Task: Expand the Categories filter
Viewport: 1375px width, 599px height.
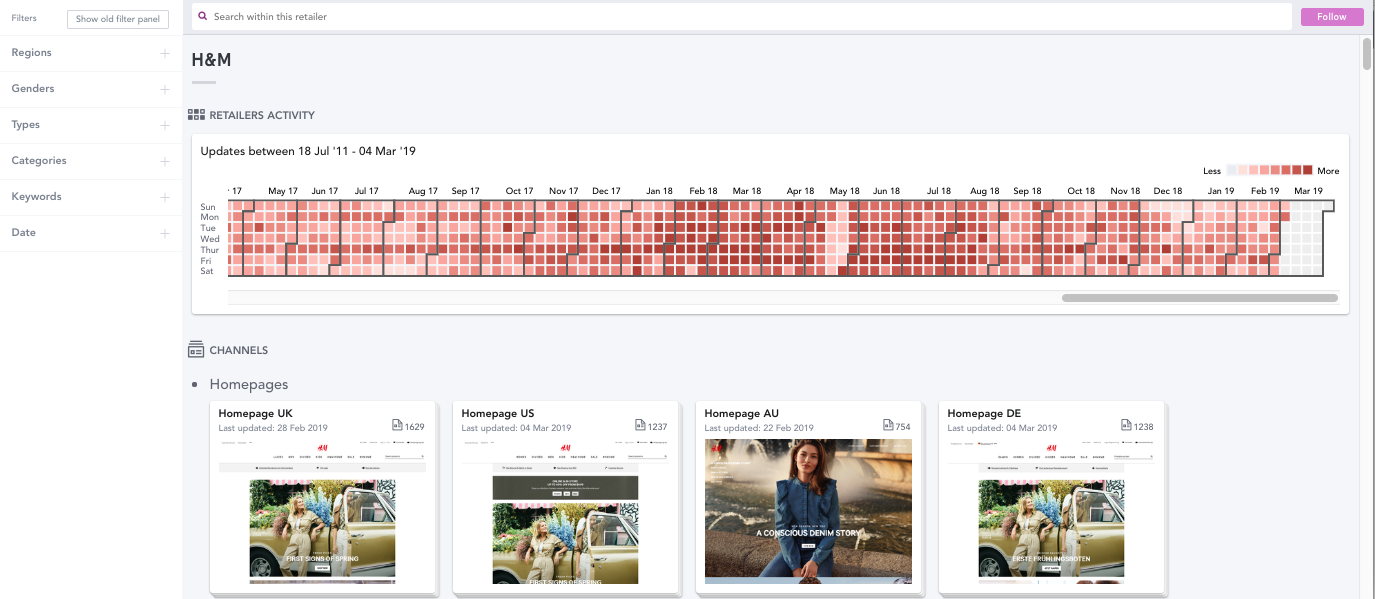Action: coord(91,161)
